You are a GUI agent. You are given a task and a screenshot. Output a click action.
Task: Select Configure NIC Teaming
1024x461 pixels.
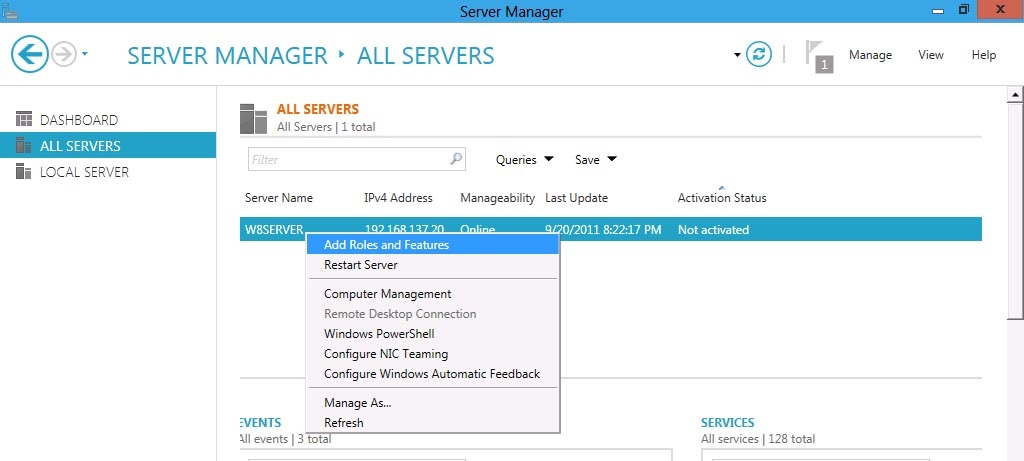tap(432, 355)
